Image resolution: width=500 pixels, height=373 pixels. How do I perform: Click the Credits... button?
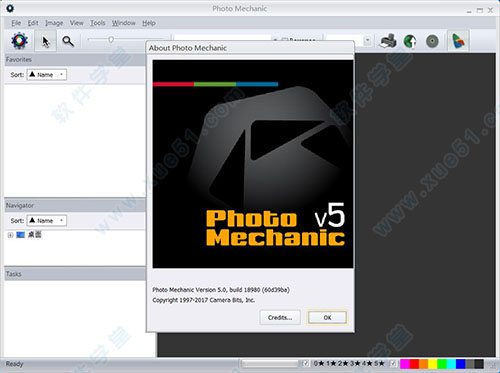point(280,317)
